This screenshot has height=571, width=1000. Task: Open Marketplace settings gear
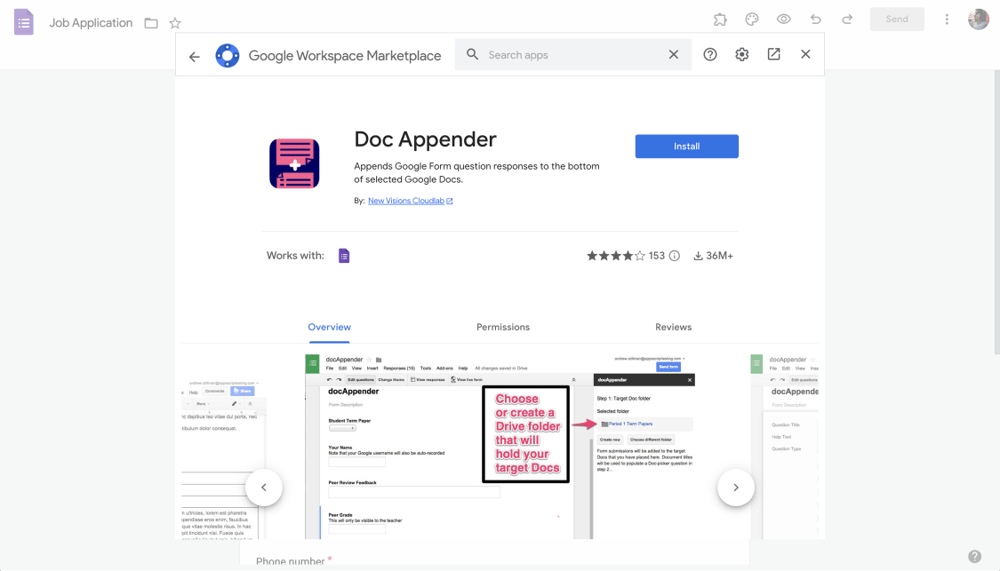(742, 55)
